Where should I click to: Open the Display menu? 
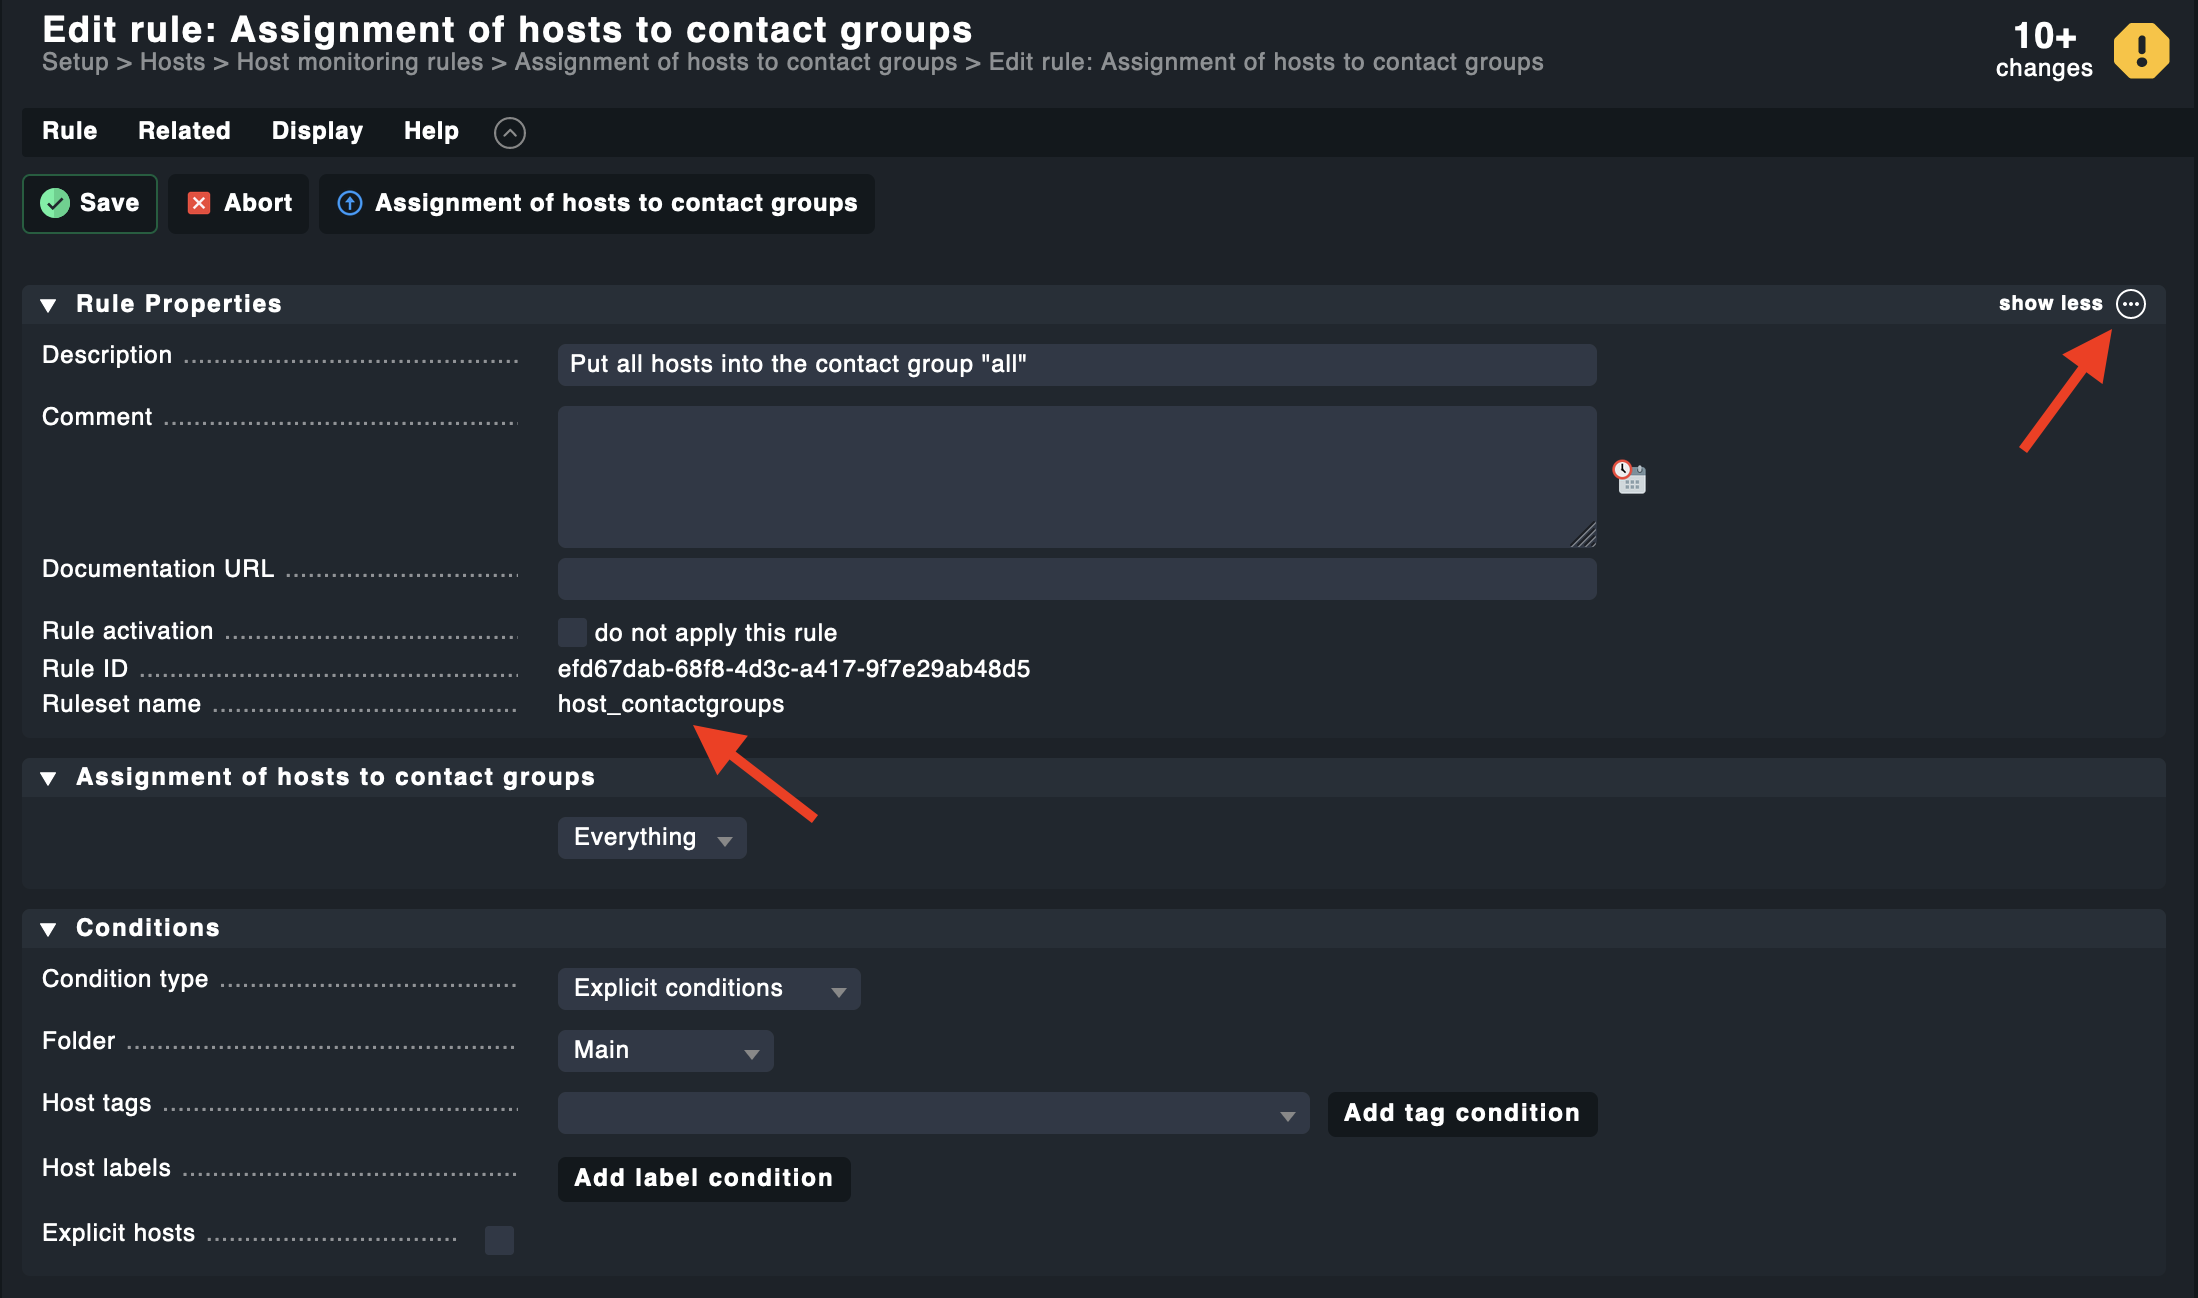317,131
